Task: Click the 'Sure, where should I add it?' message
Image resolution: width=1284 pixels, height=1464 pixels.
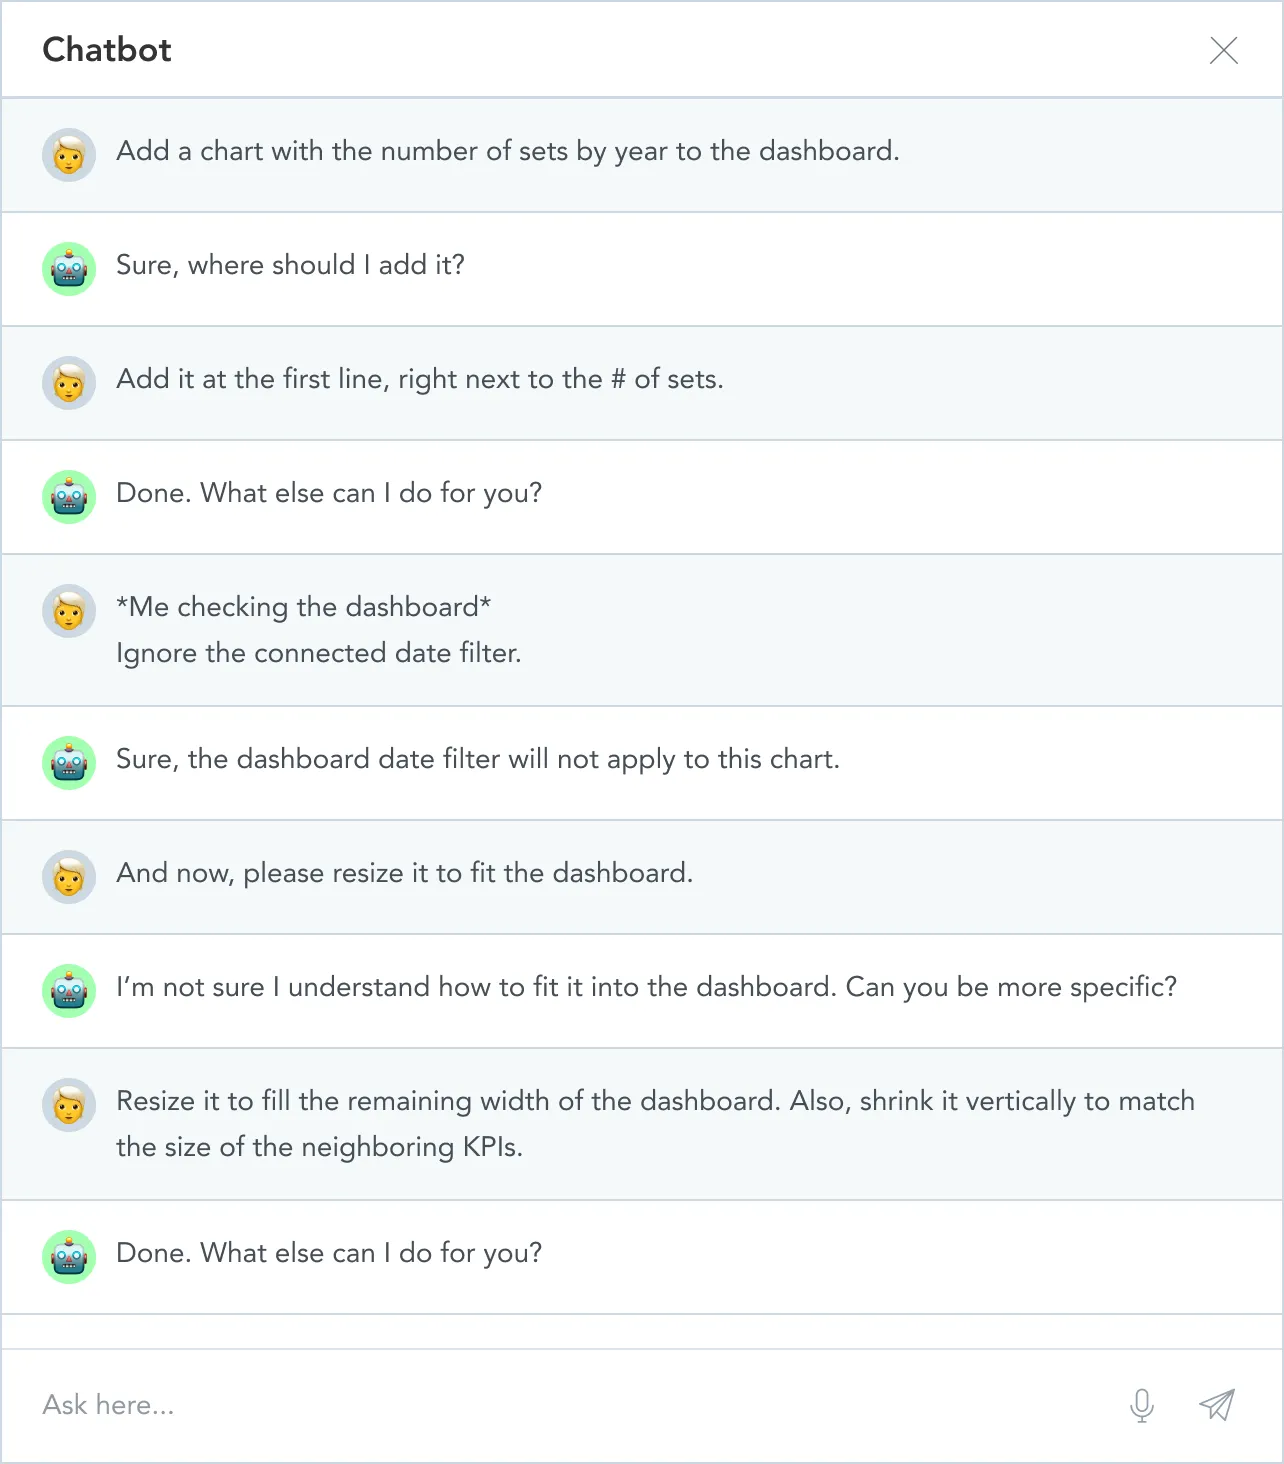Action: (291, 265)
